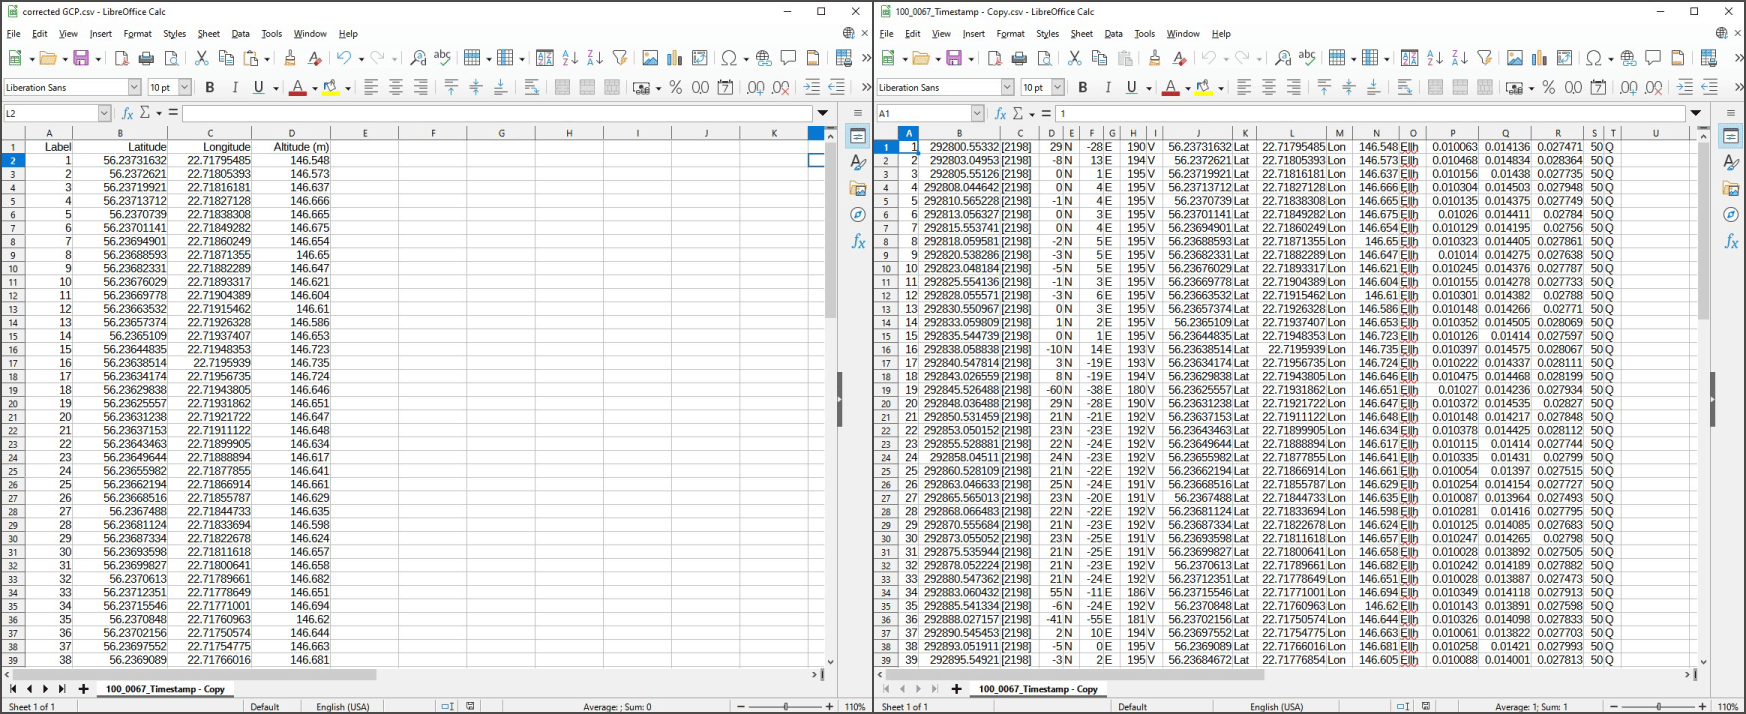Zoom in on Timestamp - Copy.csv window
Viewport: 1746px width, 714px height.
point(1702,707)
